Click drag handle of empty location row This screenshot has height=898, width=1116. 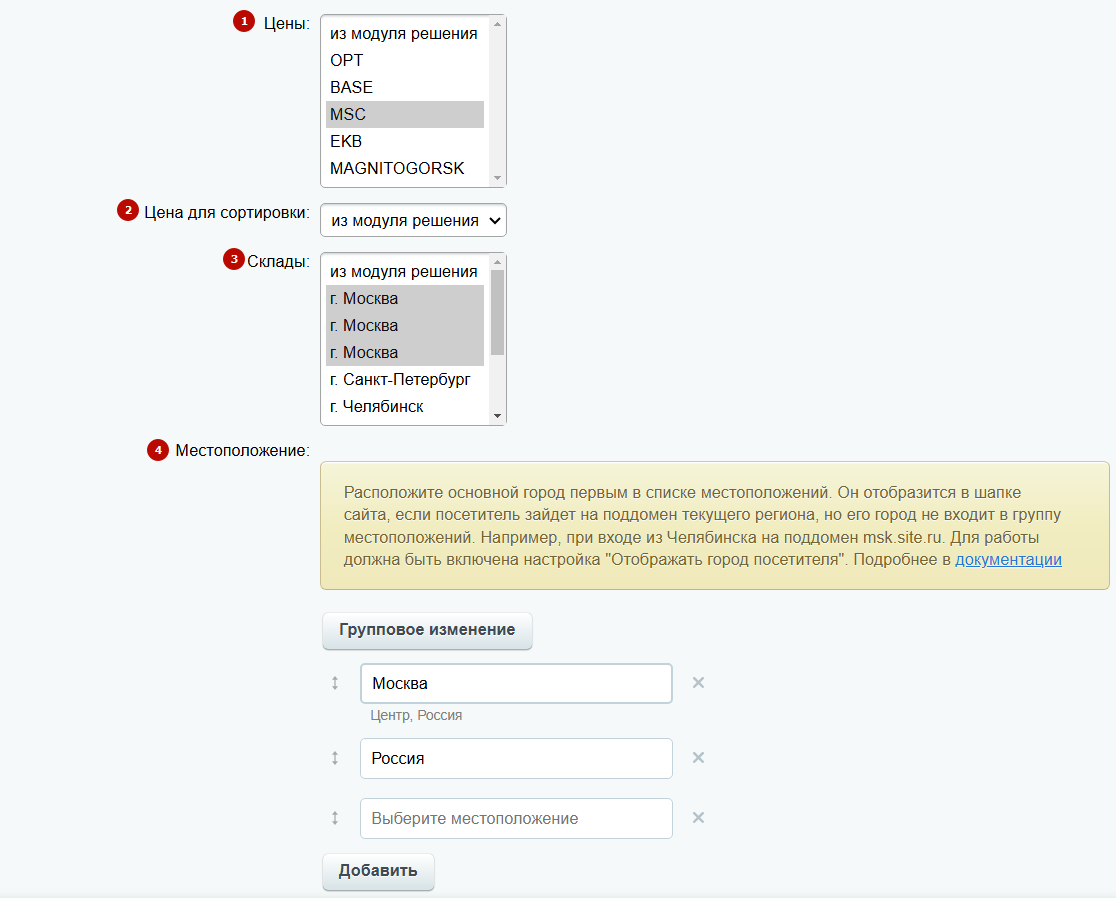click(x=335, y=818)
